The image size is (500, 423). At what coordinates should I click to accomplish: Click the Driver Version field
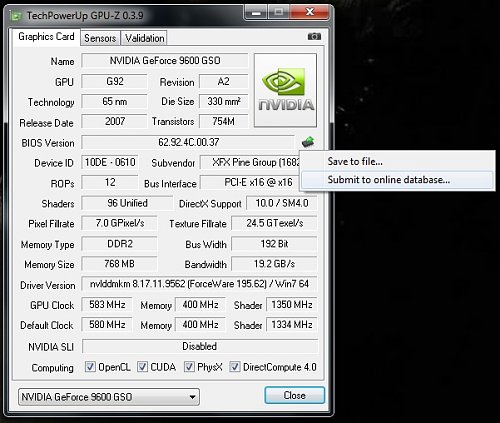tap(199, 284)
